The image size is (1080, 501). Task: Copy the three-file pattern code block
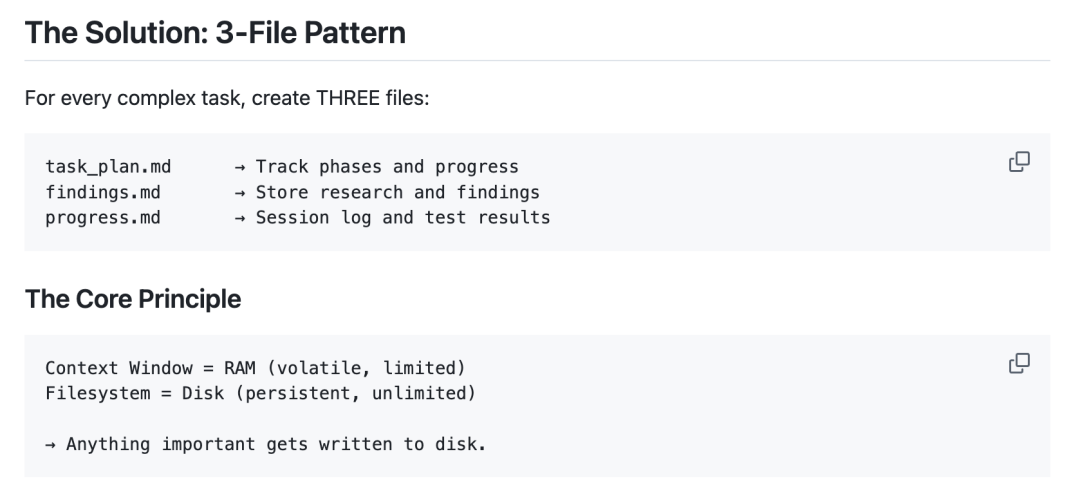pyautogui.click(x=1019, y=162)
